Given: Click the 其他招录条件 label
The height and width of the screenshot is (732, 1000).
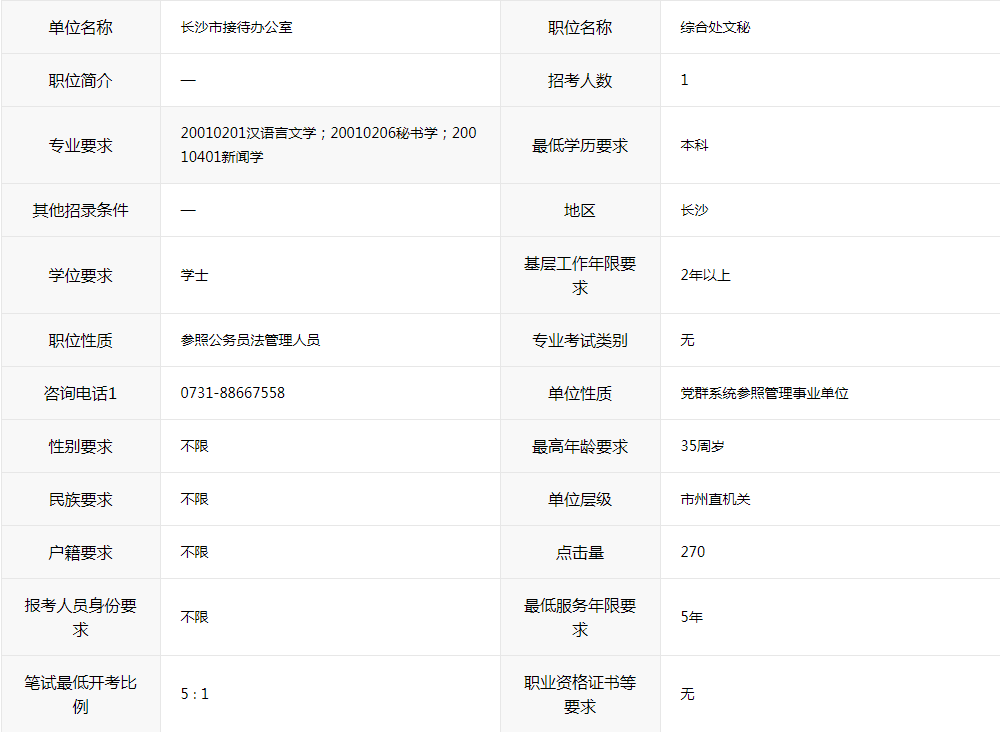Looking at the screenshot, I should pyautogui.click(x=80, y=210).
